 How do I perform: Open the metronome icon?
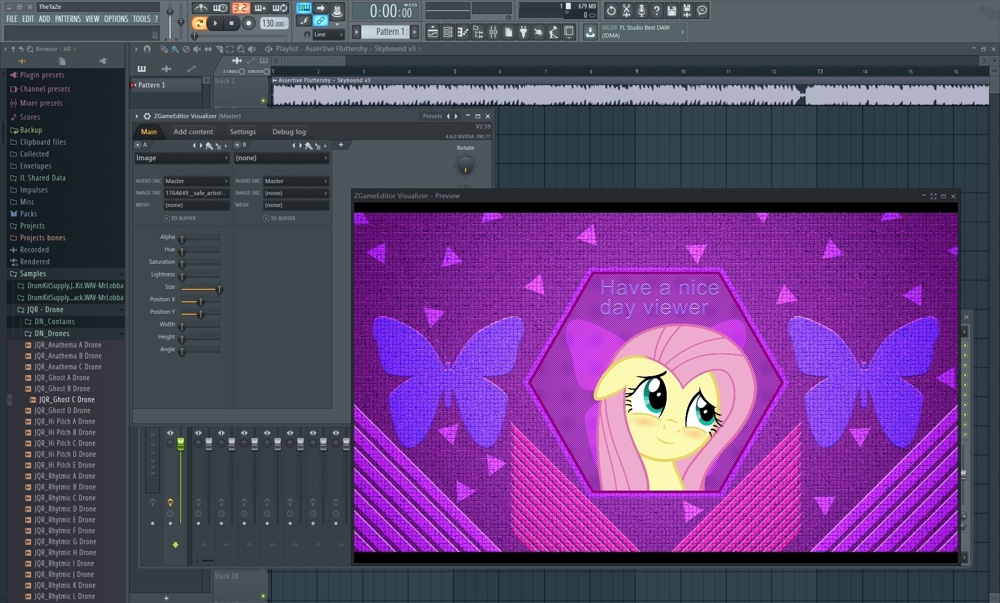201,8
